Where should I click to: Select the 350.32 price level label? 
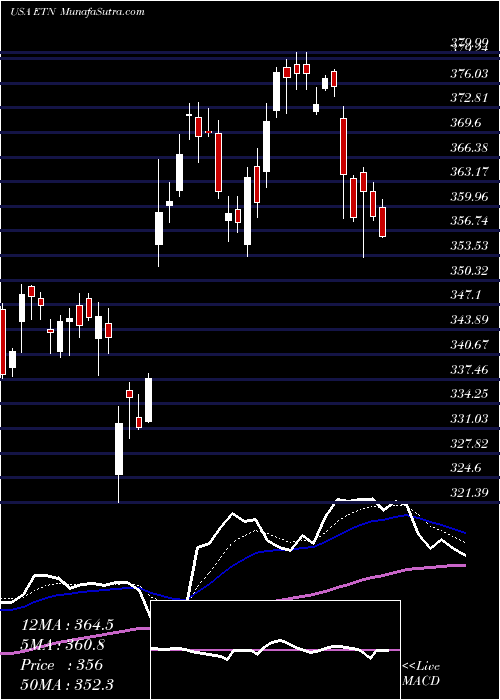point(469,271)
